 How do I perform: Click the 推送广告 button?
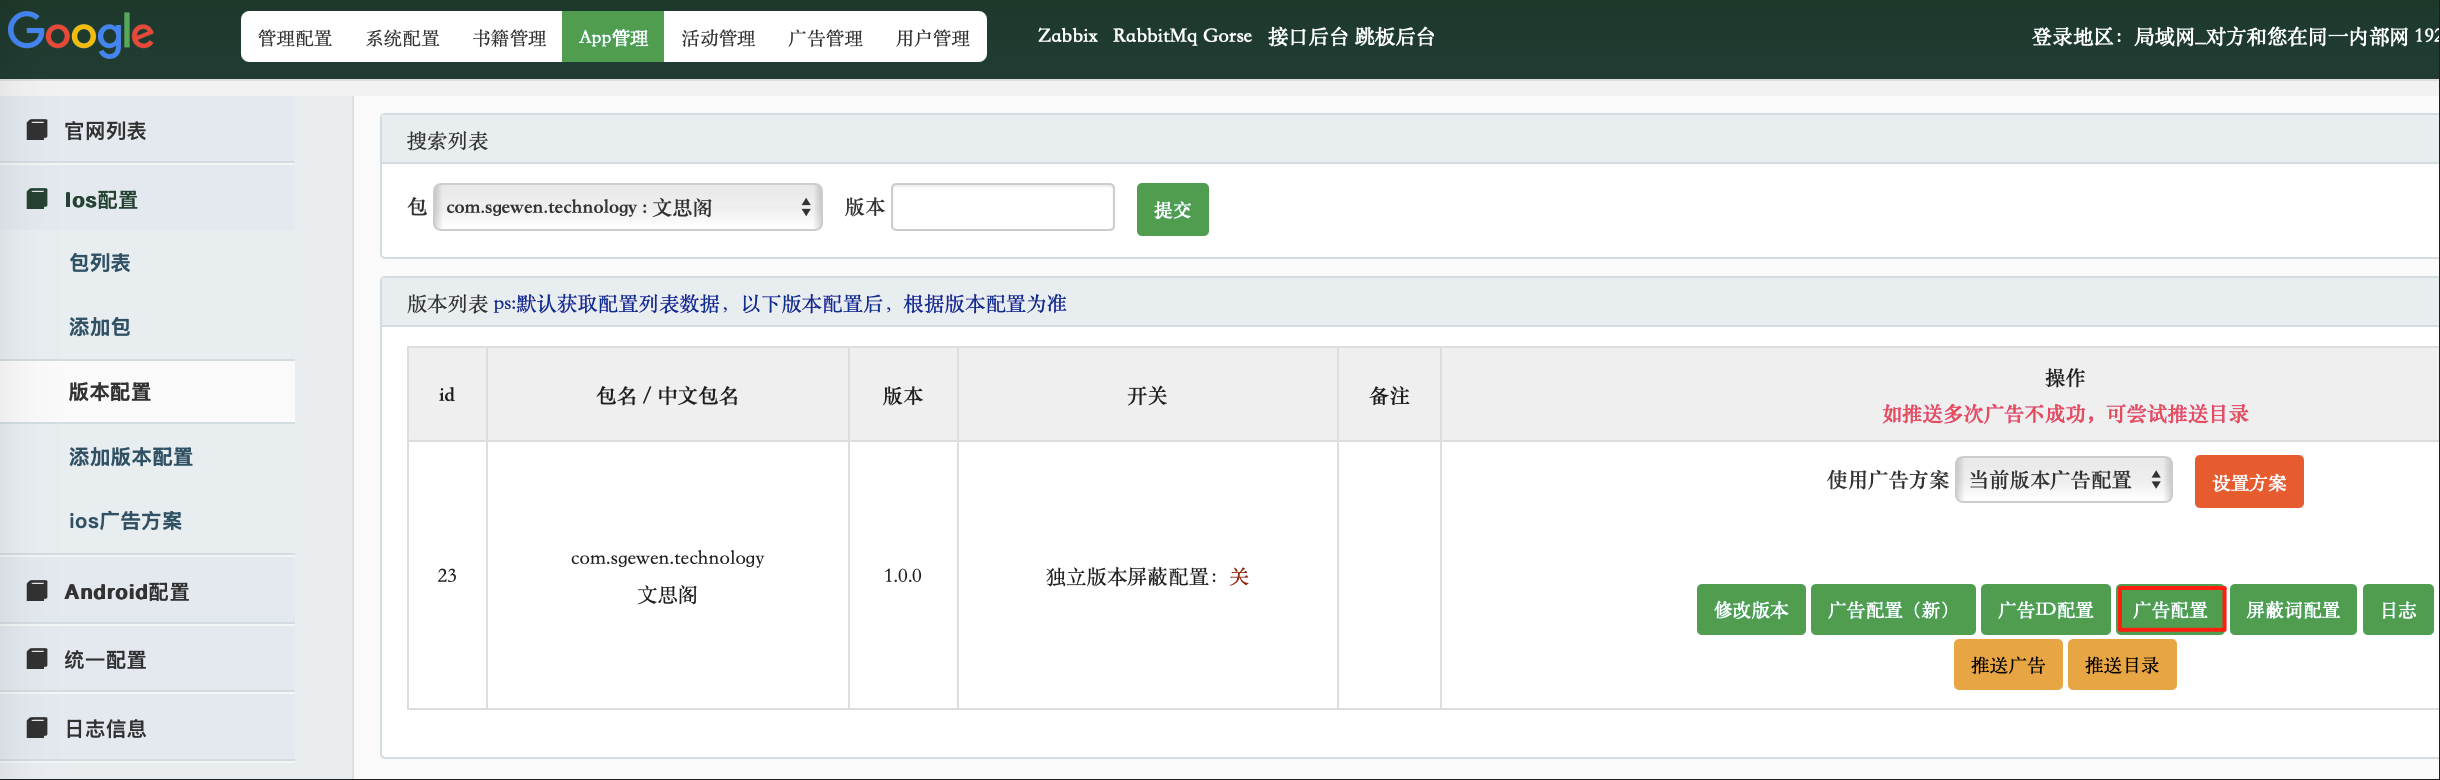[x=2007, y=665]
